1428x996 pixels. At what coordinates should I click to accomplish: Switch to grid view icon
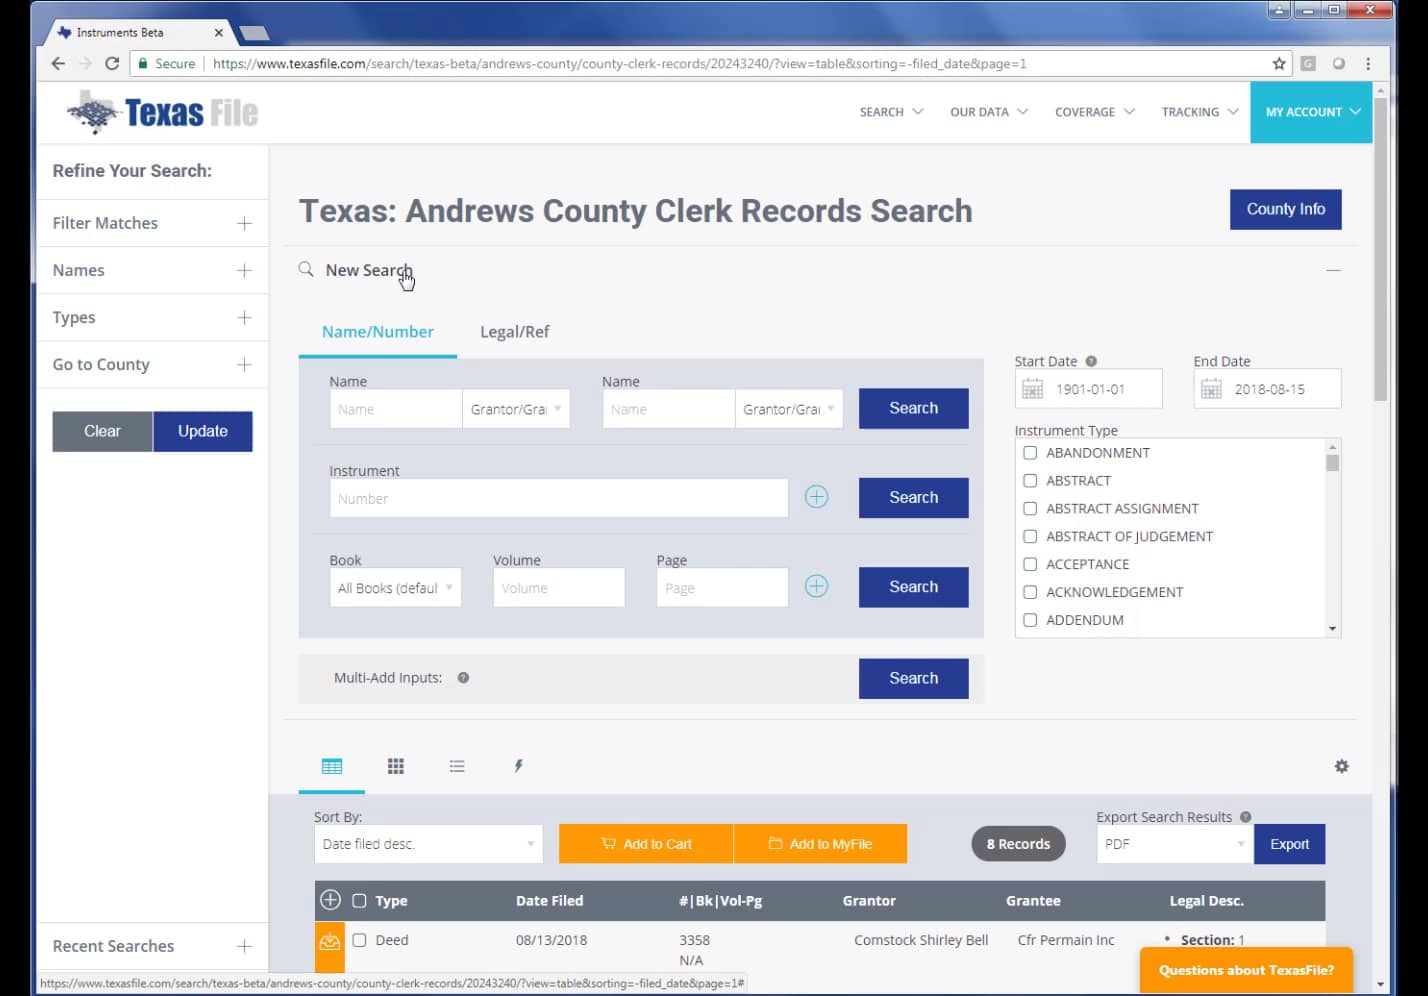coord(396,766)
